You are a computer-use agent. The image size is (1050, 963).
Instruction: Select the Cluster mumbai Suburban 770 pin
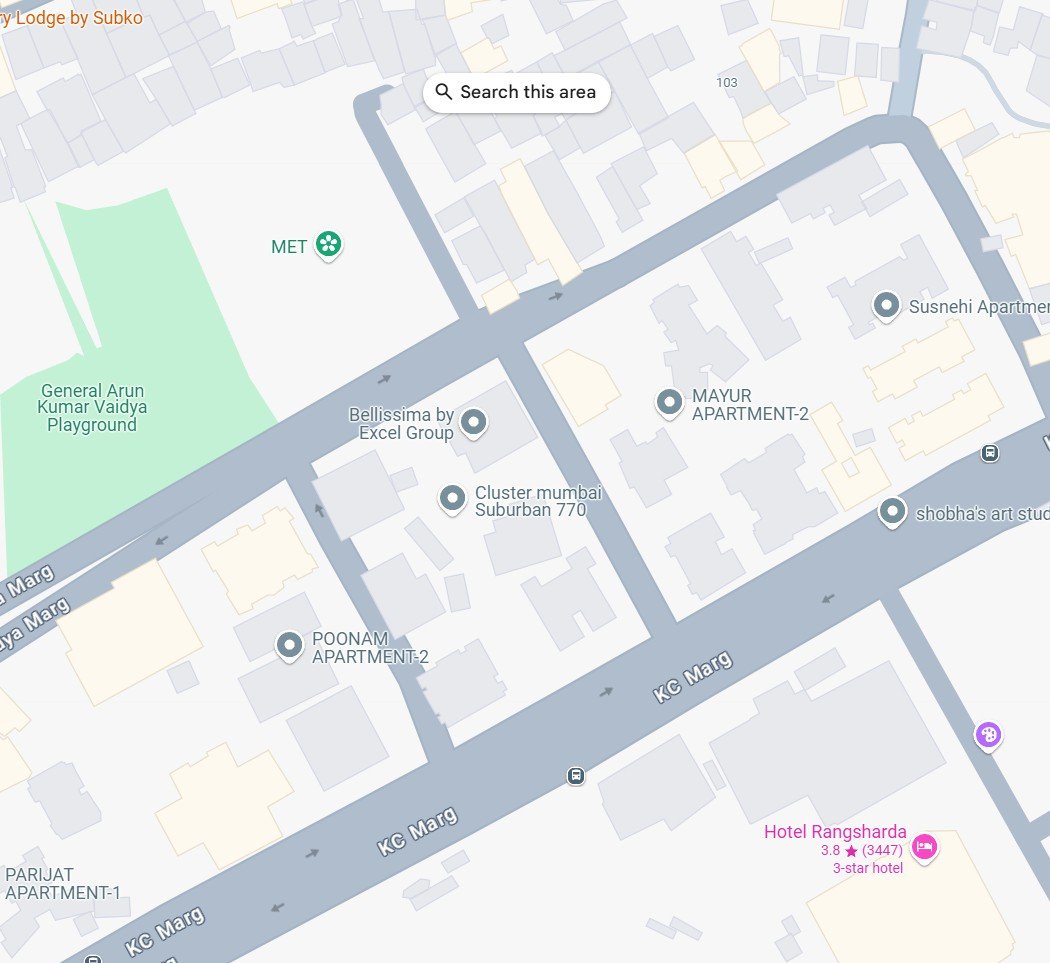[452, 500]
